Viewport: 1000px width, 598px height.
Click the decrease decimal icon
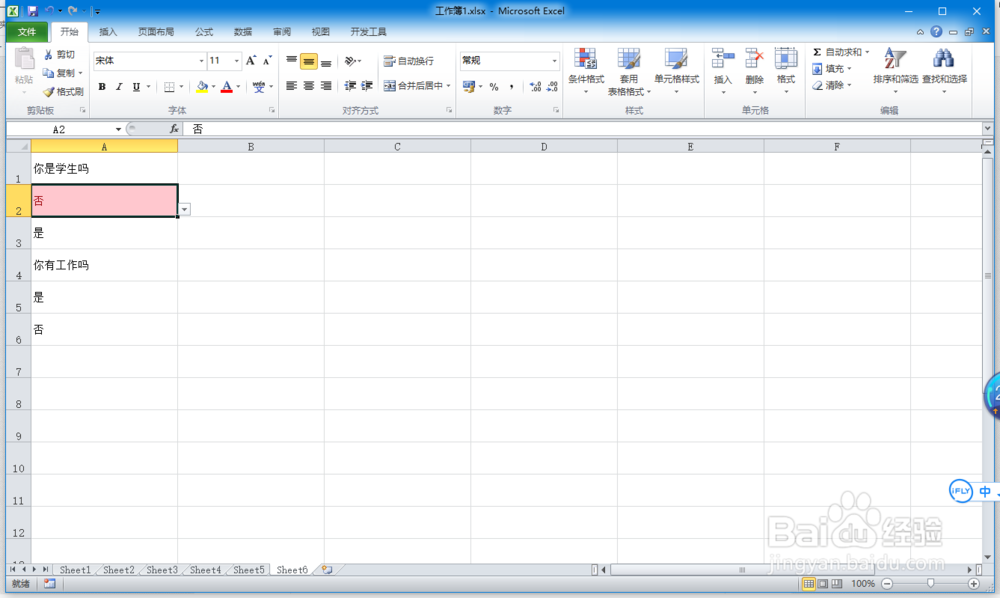tap(552, 87)
